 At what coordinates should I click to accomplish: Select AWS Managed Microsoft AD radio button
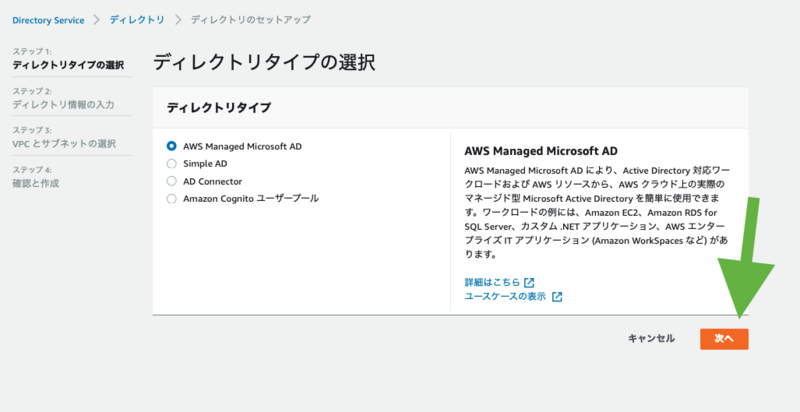click(171, 146)
